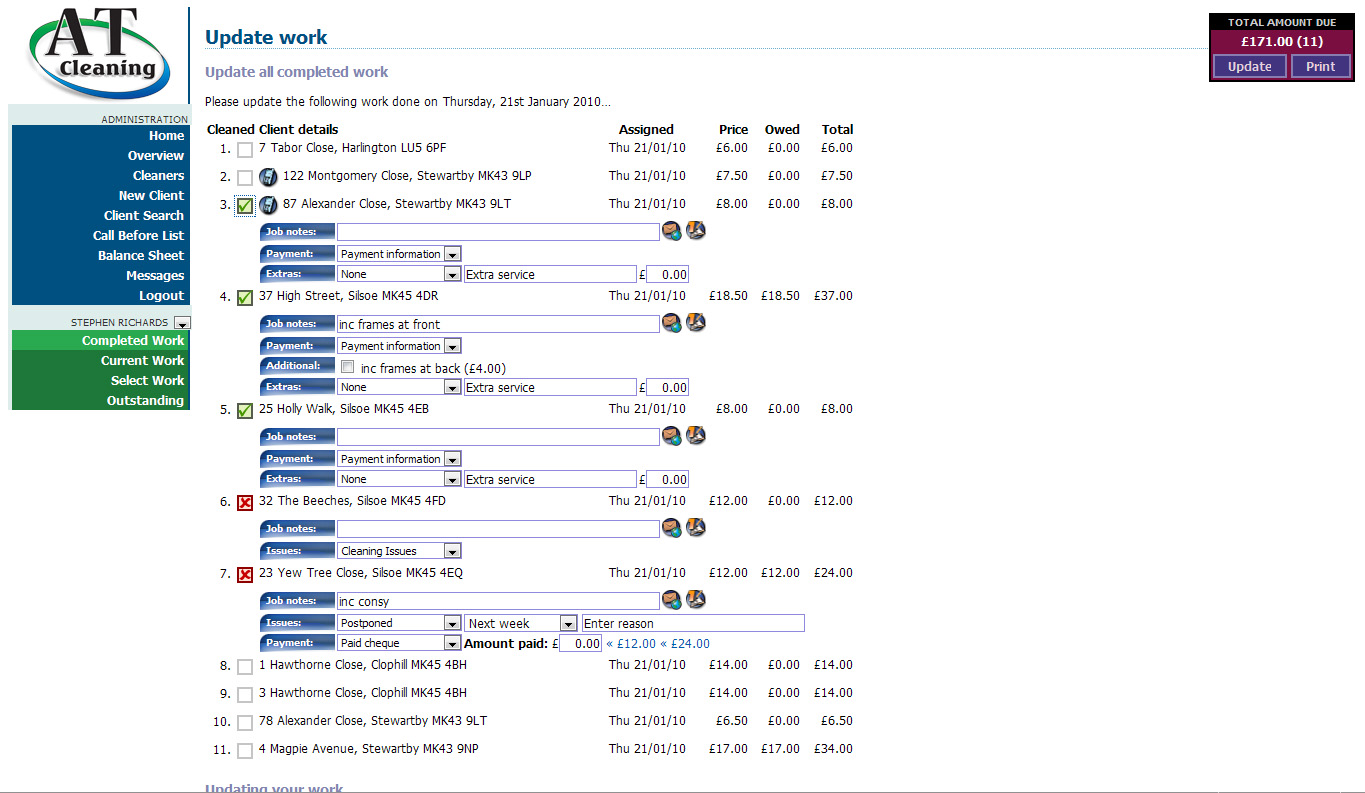
Task: Open Outstanding in the cleaner menu
Action: (145, 401)
